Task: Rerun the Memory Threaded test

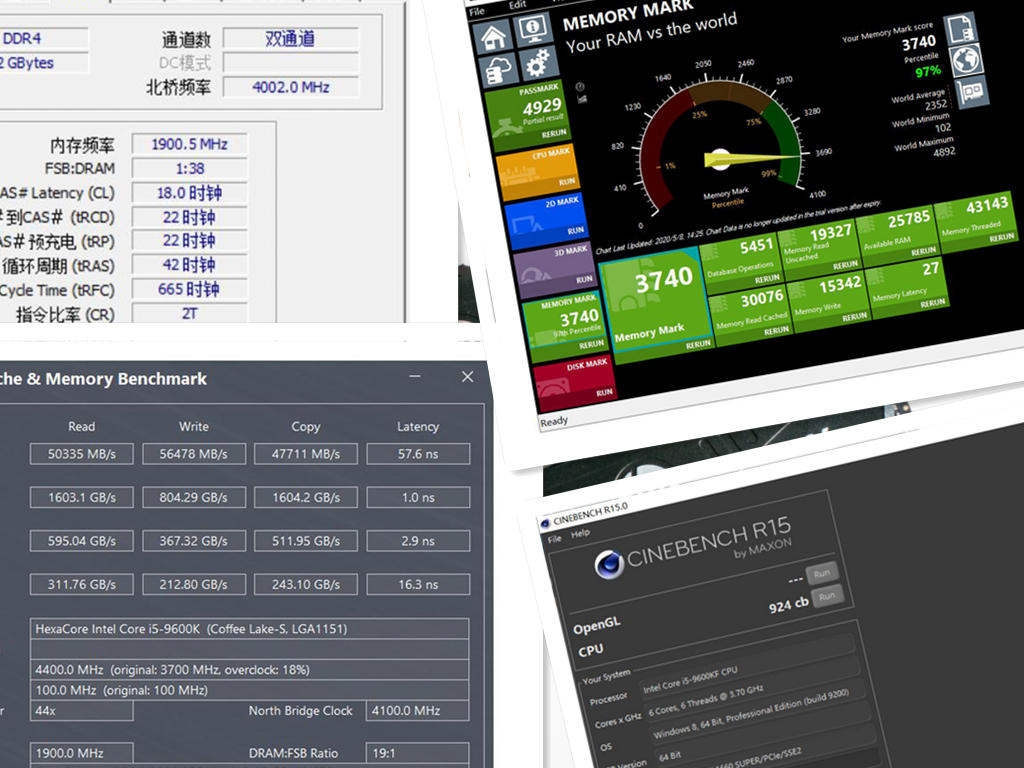Action: click(x=1001, y=237)
